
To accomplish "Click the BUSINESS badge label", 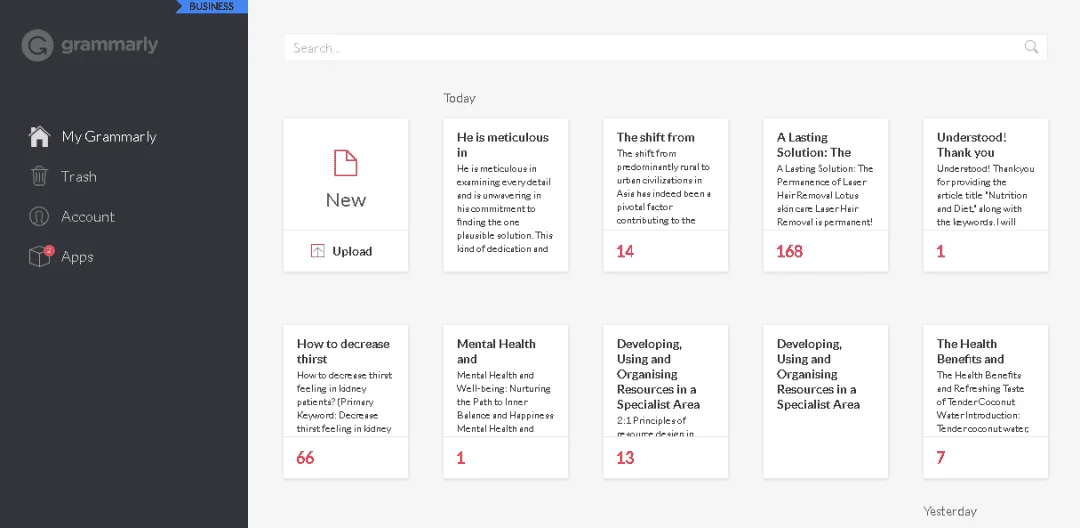I will 211,6.
